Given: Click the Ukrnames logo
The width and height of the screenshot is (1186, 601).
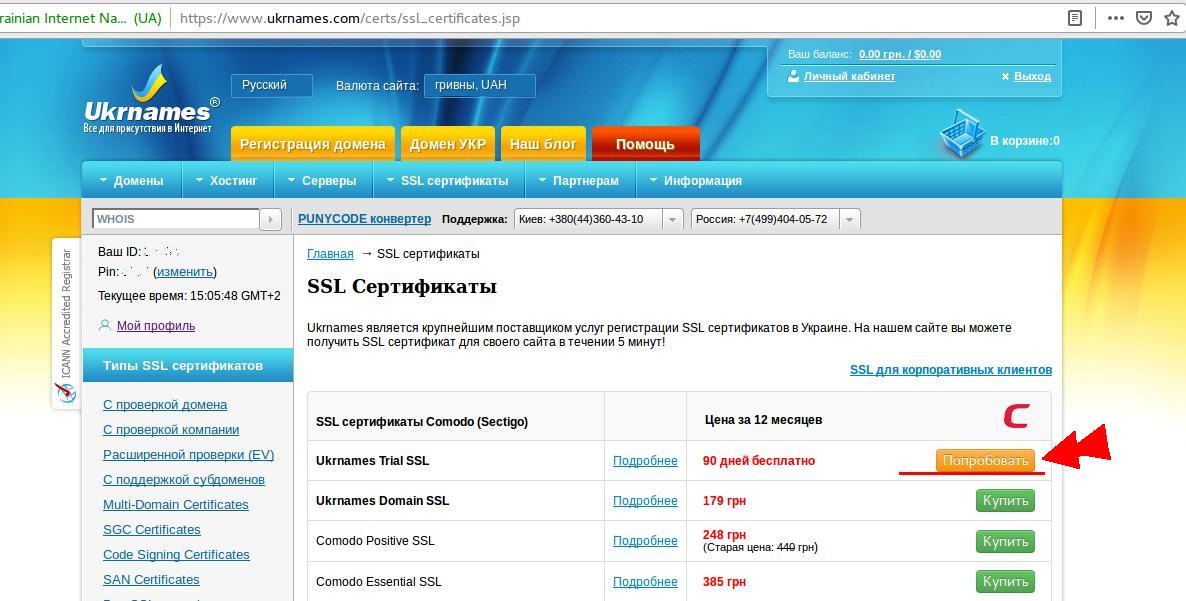Looking at the screenshot, I should tap(152, 99).
